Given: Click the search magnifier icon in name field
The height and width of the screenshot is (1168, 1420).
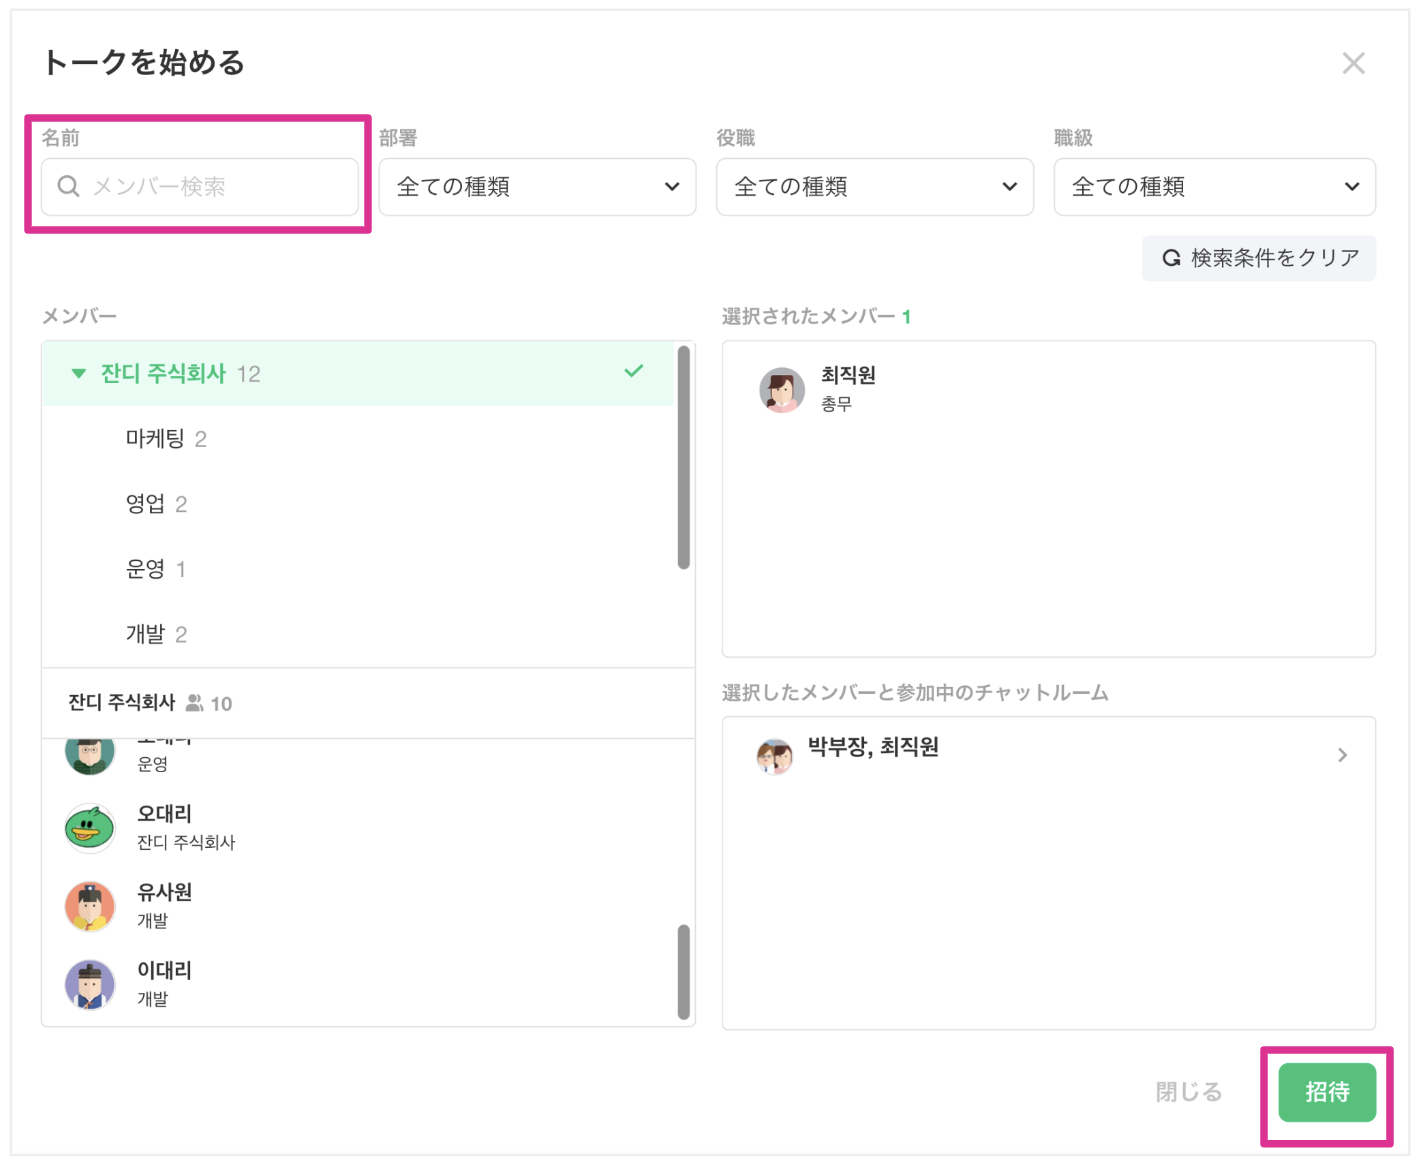Looking at the screenshot, I should 68,186.
